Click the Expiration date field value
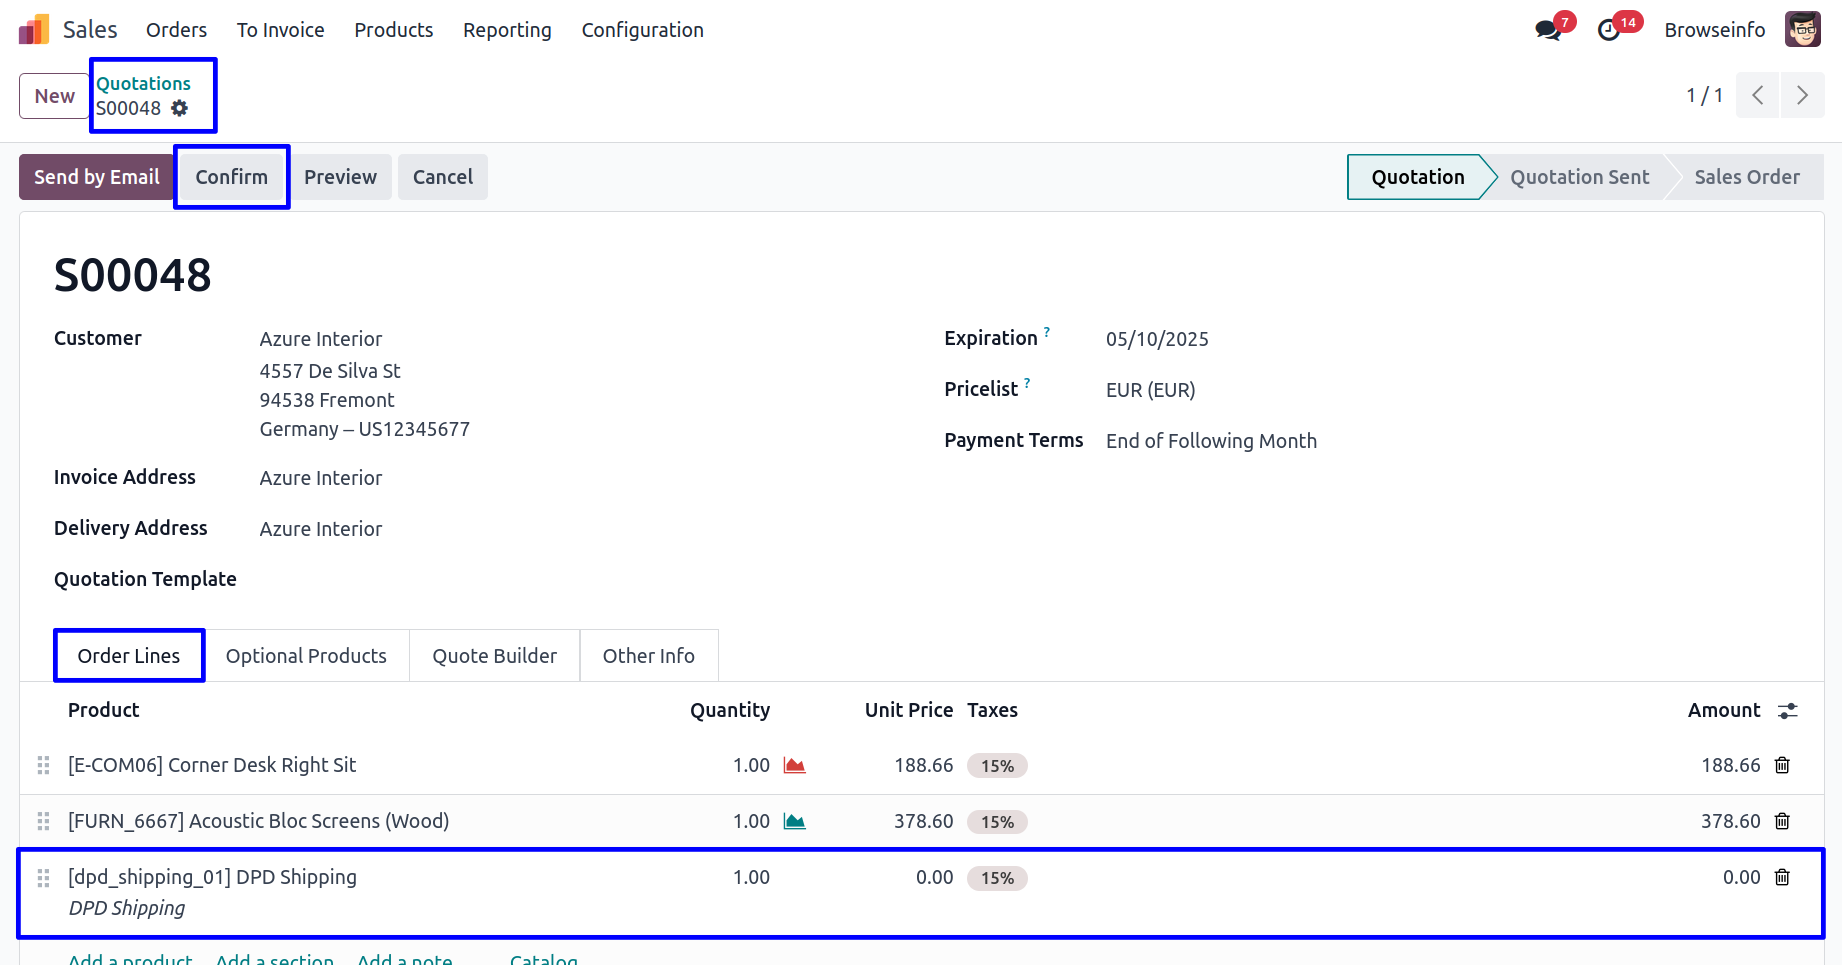Viewport: 1842px width, 965px height. 1157,339
